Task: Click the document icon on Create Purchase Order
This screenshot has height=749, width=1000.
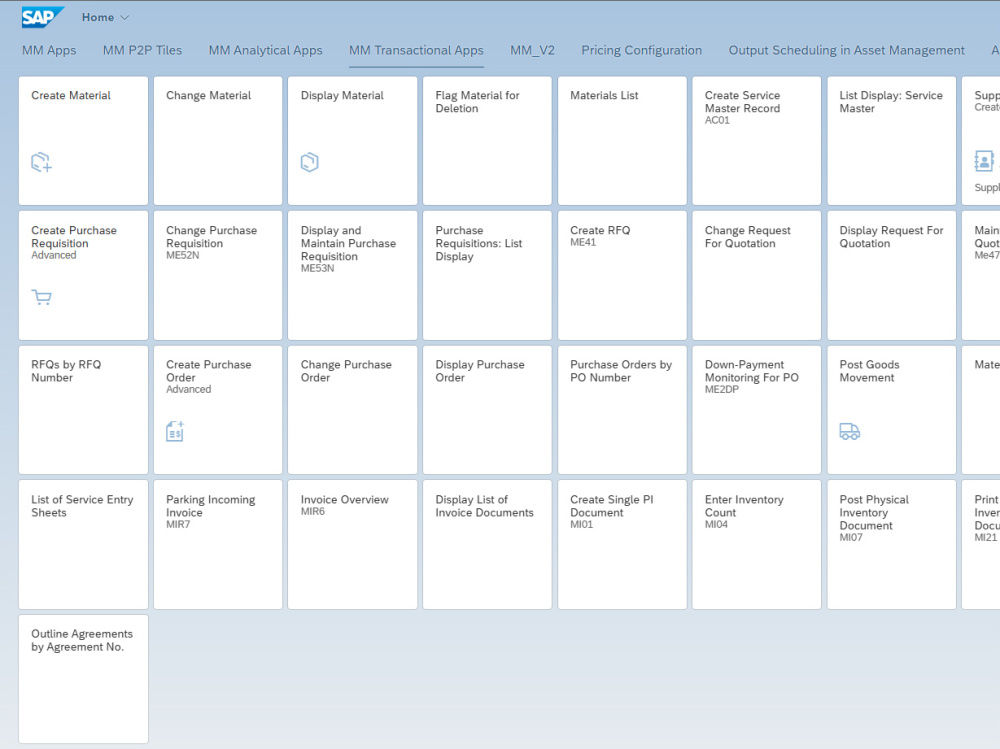Action: tap(175, 431)
